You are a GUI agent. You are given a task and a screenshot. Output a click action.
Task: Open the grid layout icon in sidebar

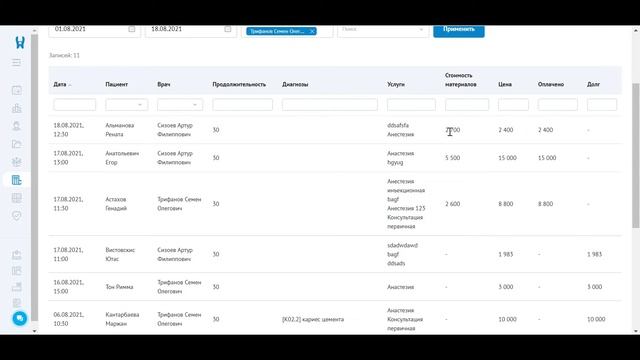16,198
